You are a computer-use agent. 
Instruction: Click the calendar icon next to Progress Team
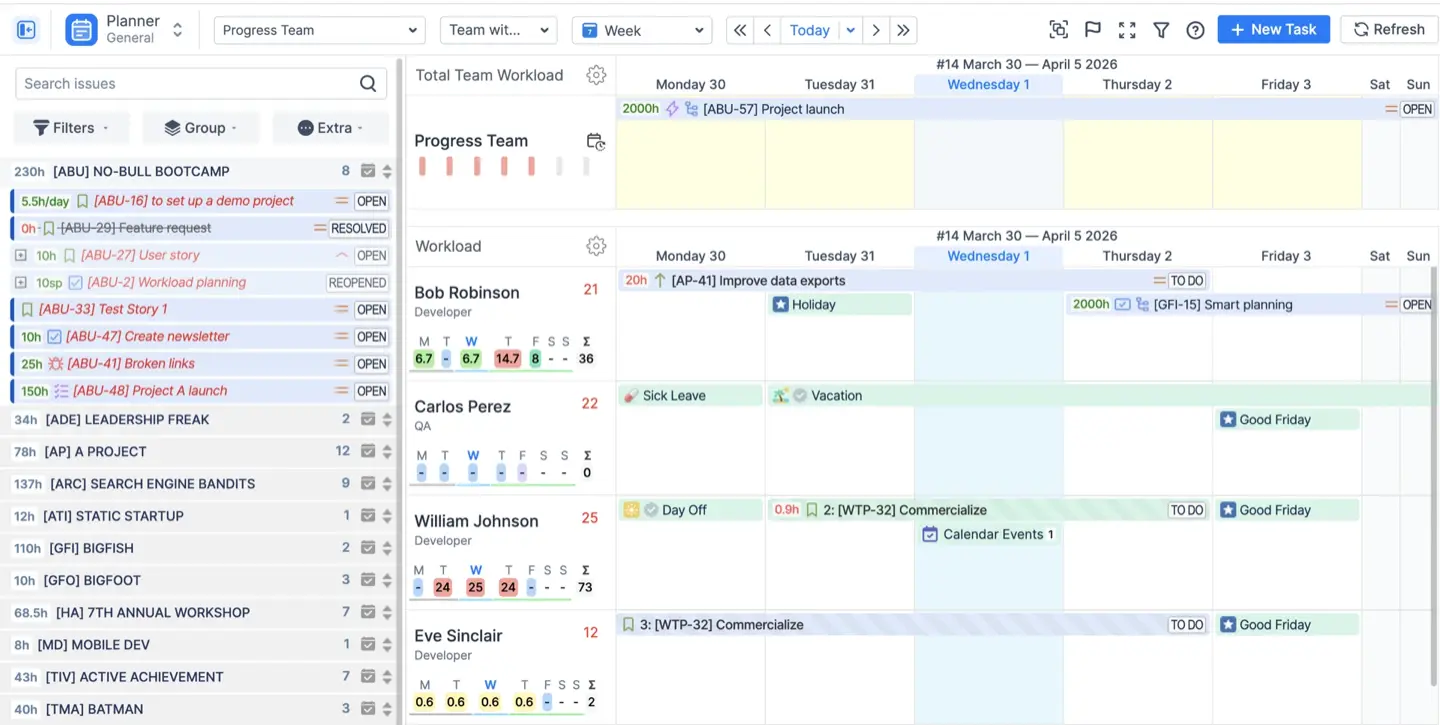596,142
